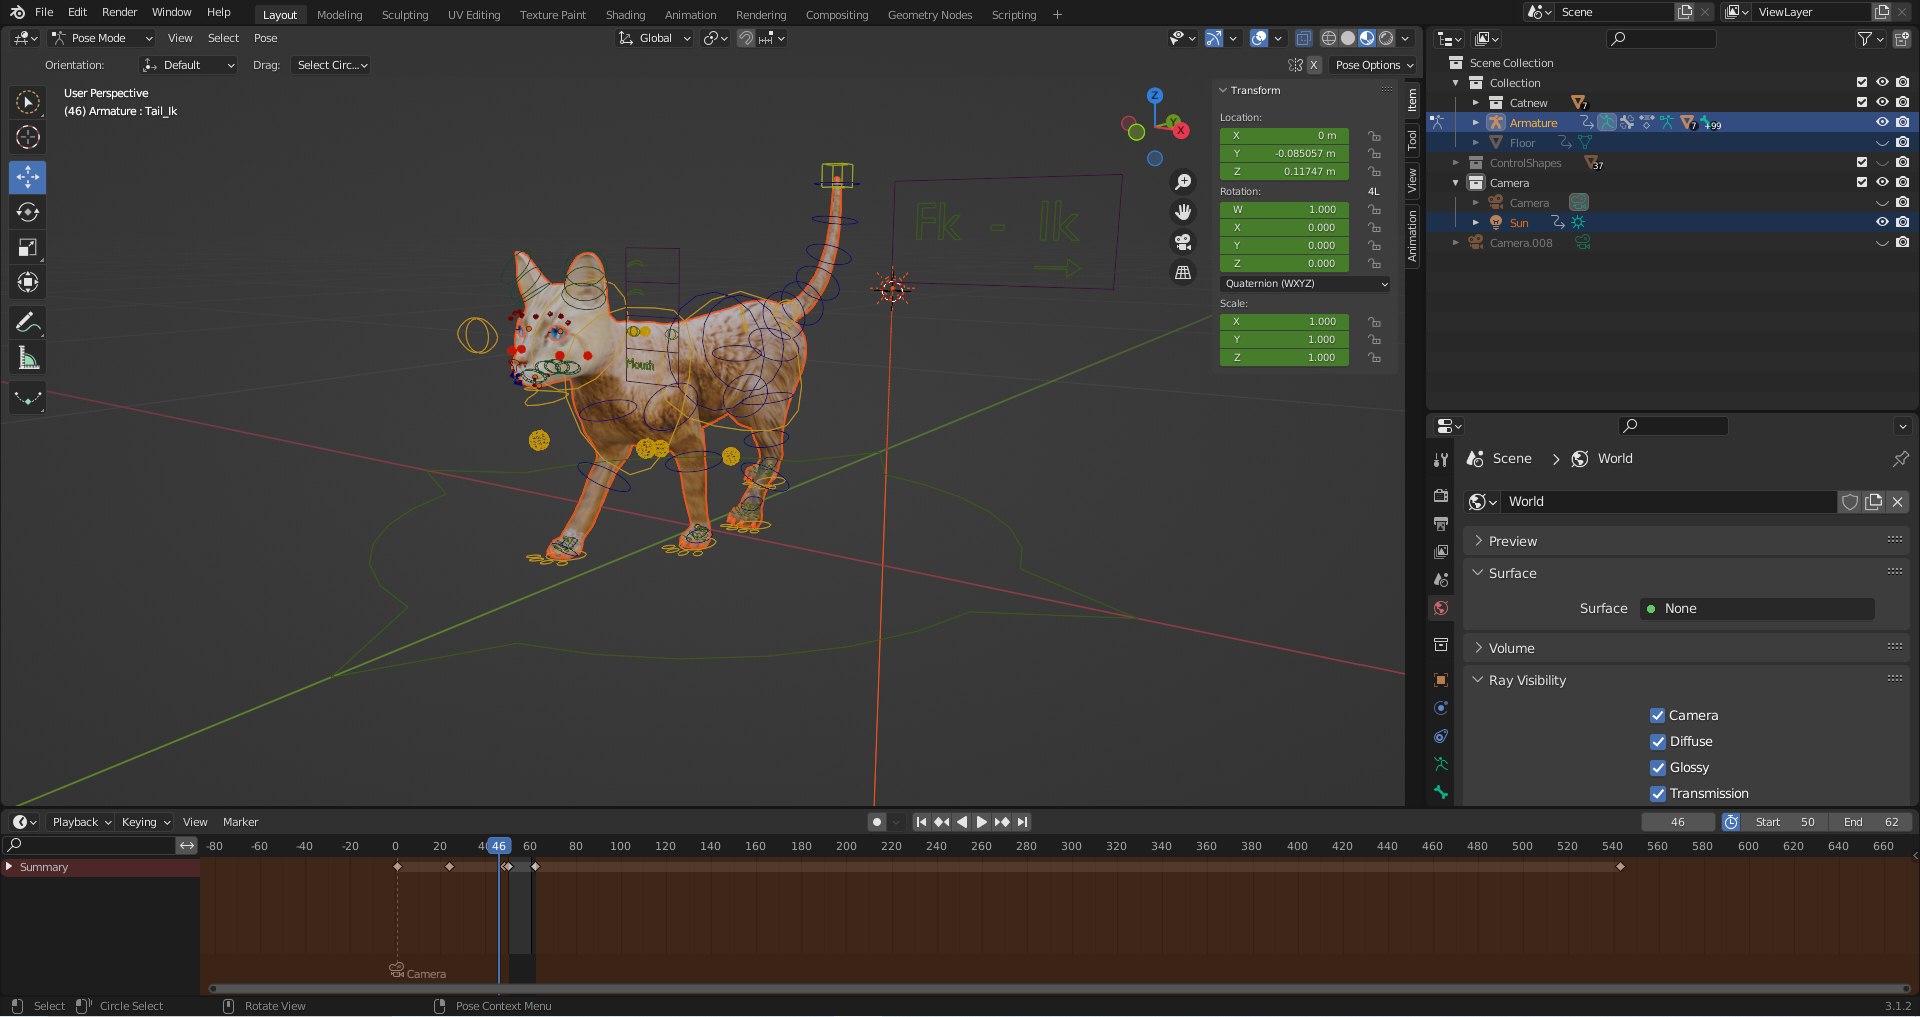
Task: Open the Render menu
Action: (119, 12)
